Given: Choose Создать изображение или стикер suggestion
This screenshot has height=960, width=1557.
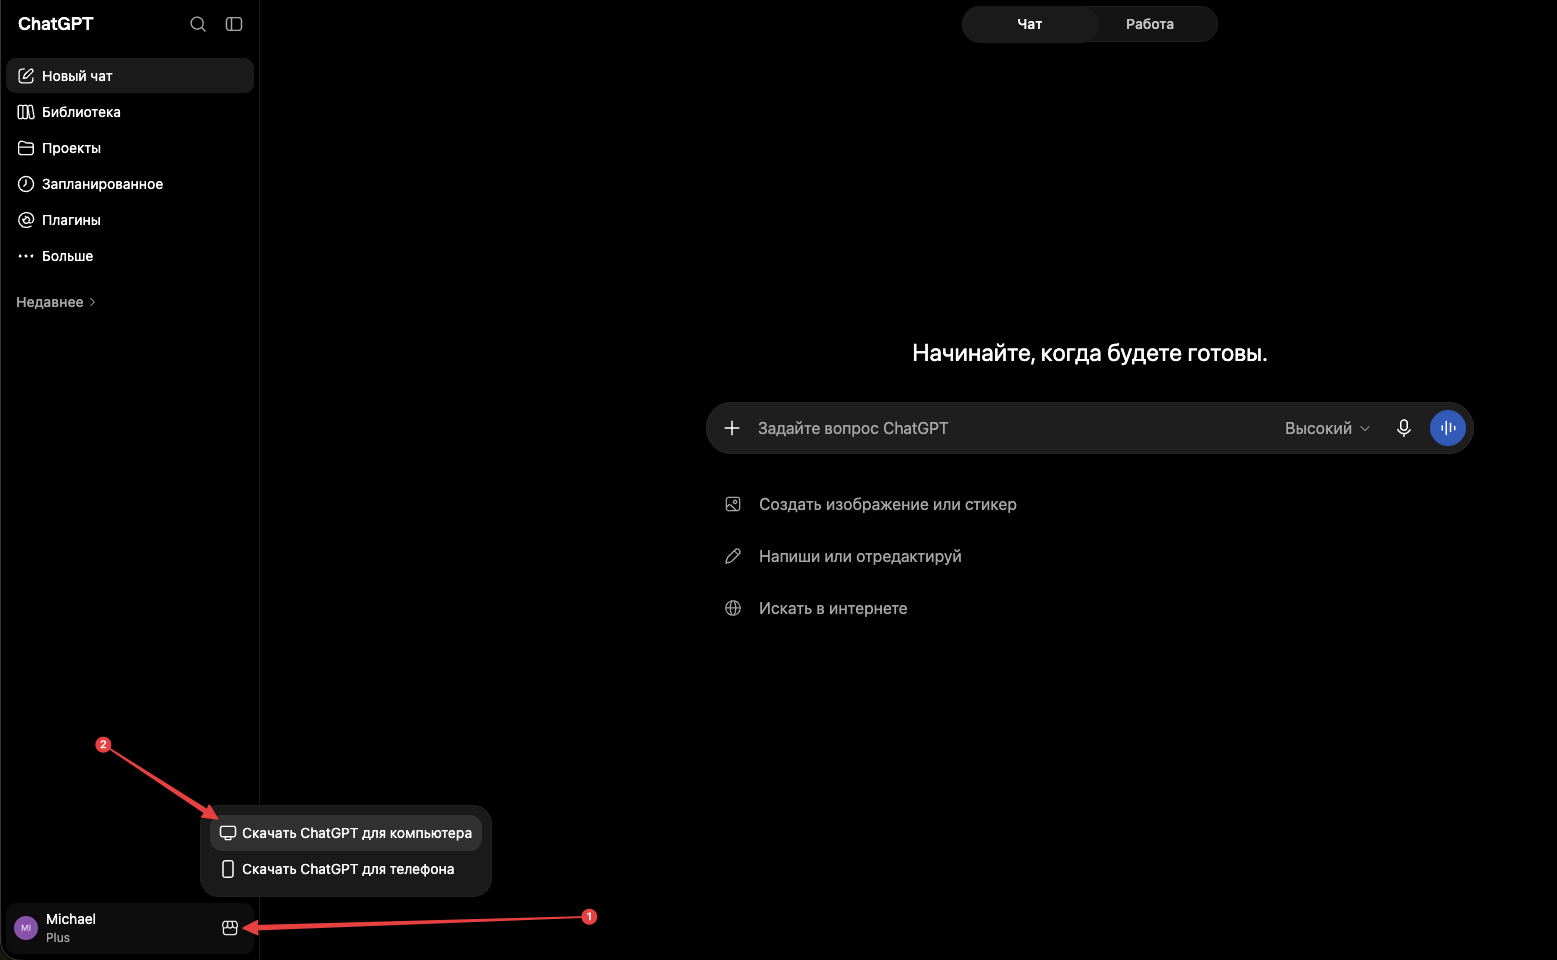Looking at the screenshot, I should (872, 504).
